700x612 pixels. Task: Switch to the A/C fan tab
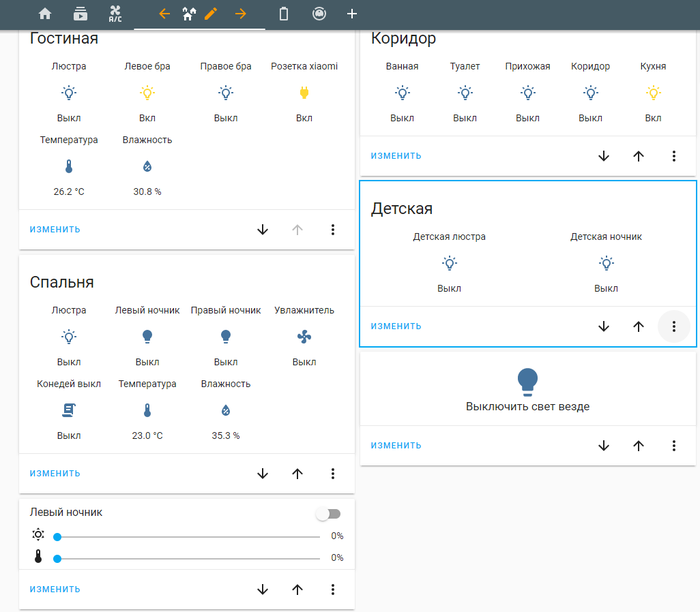click(x=115, y=14)
